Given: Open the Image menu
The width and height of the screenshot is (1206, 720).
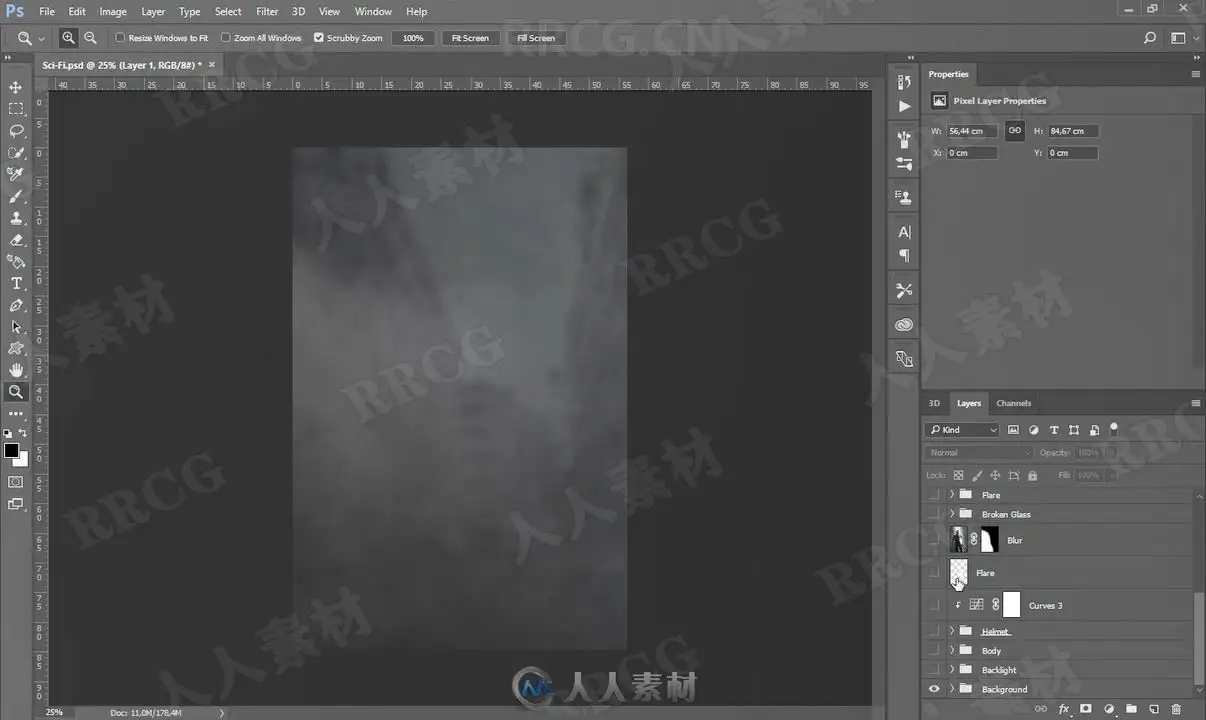Looking at the screenshot, I should [x=113, y=11].
